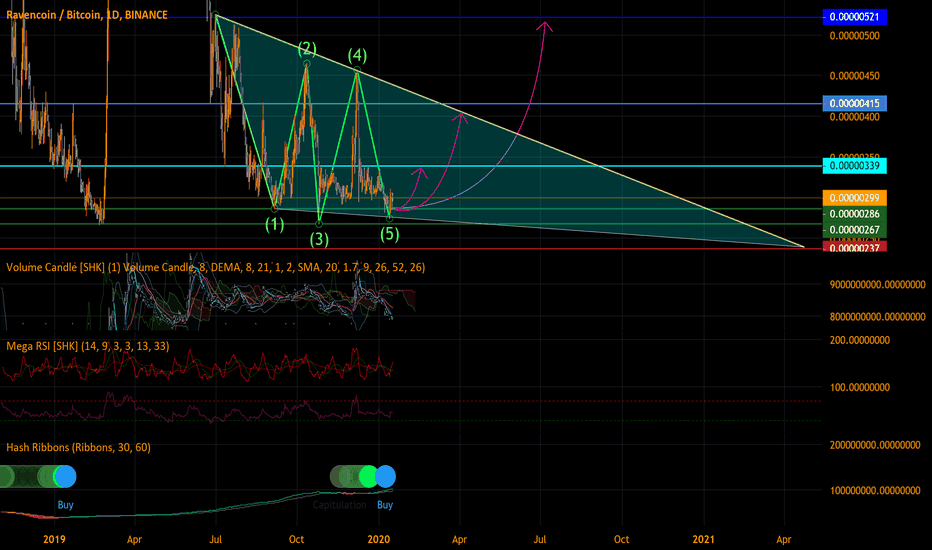Select the red 0.00000237 price label

click(854, 247)
